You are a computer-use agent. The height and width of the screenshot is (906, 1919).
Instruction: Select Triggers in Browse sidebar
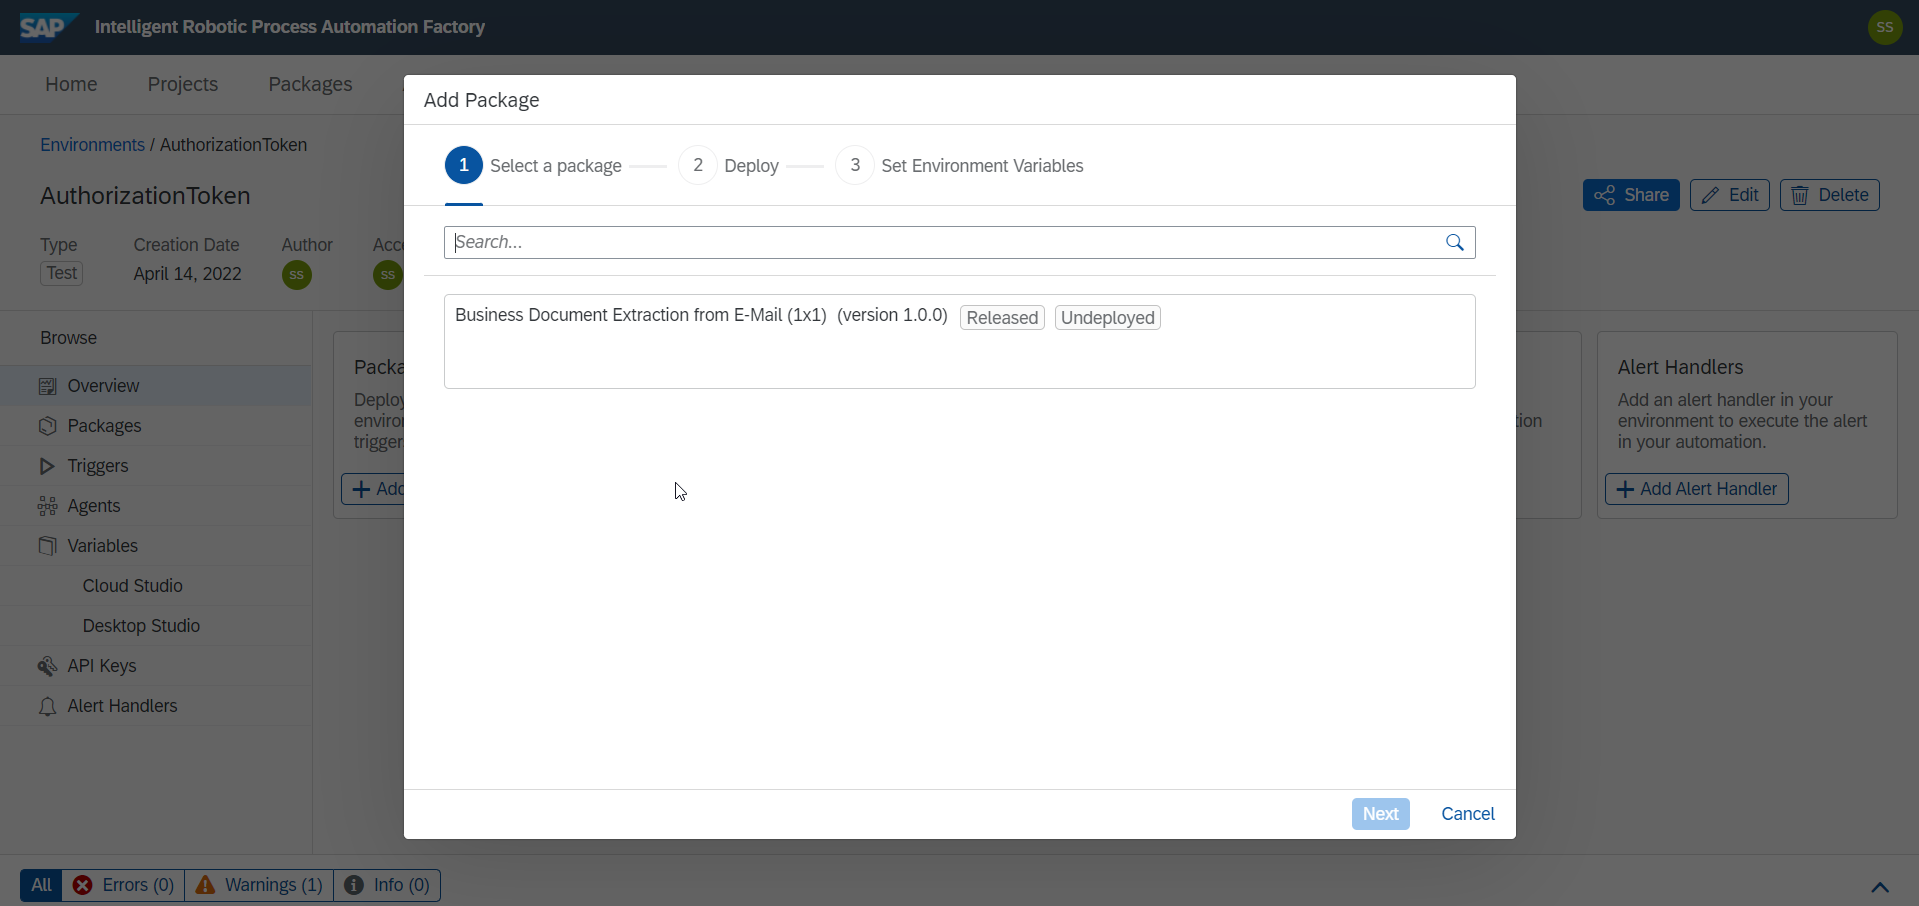coord(156,466)
